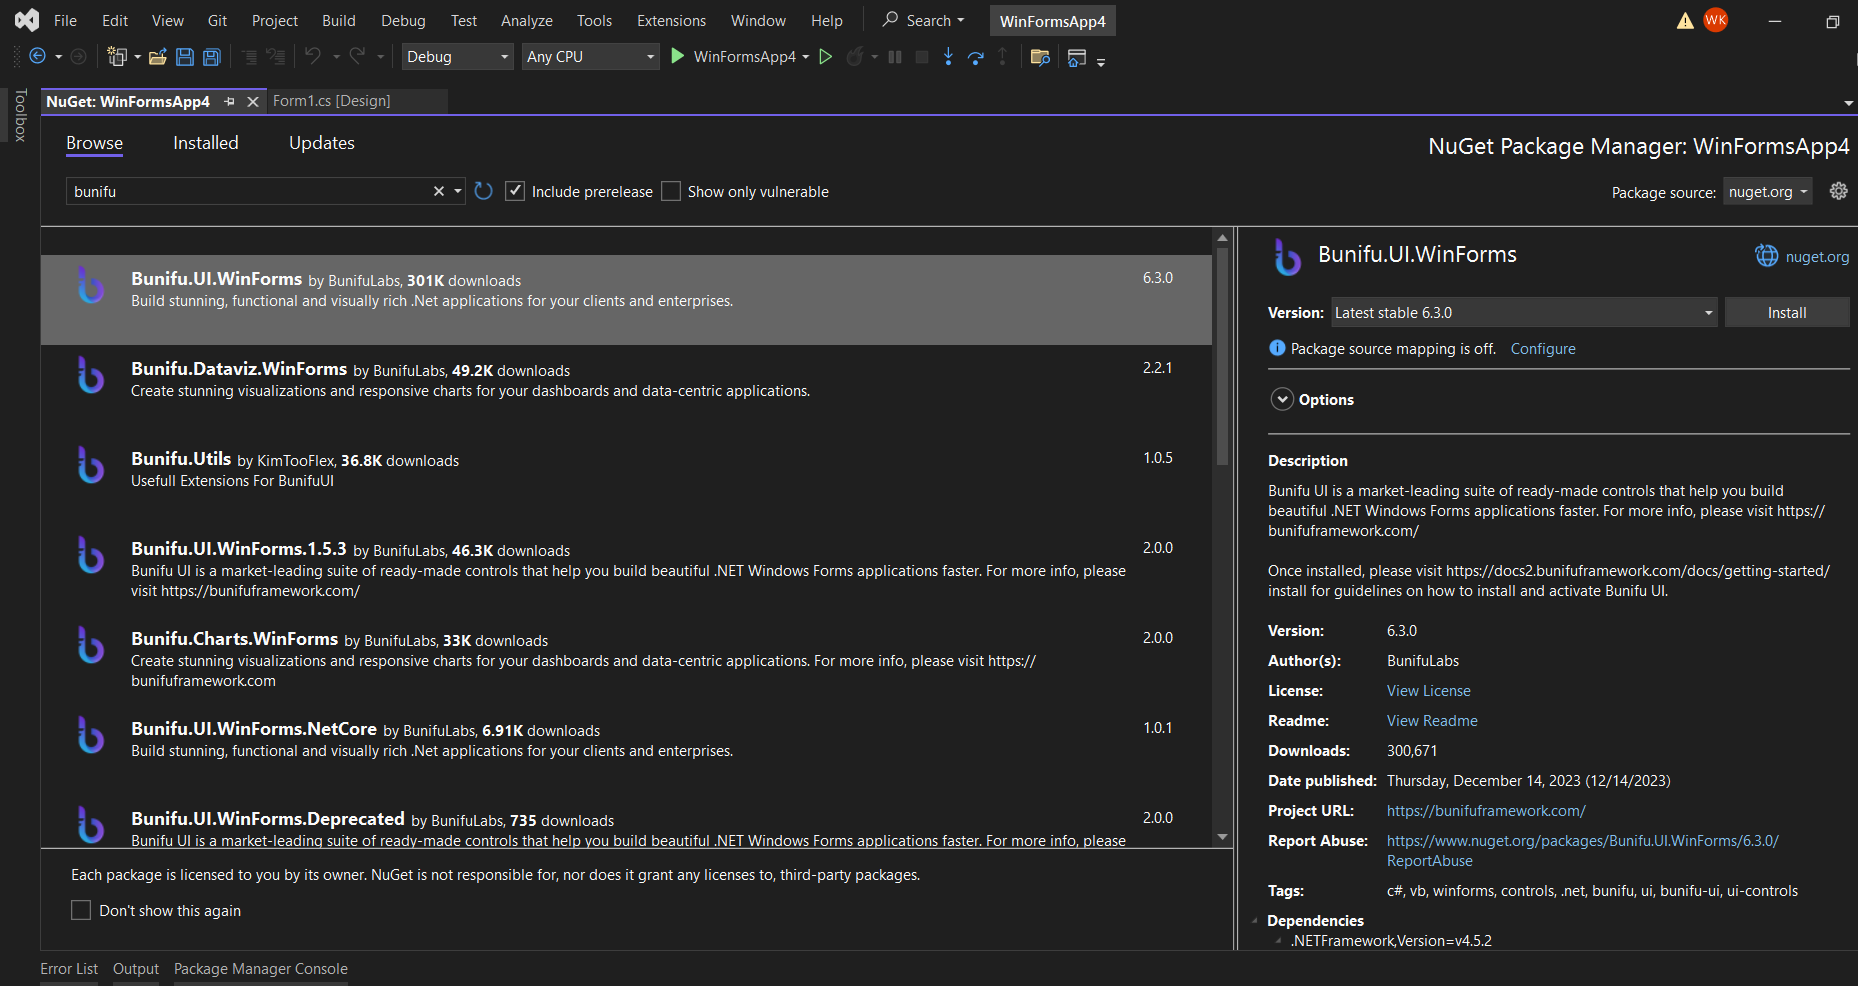Viewport: 1858px width, 986px height.
Task: Select the Bunifu.Dataviz.WinForms package
Action: (x=626, y=390)
